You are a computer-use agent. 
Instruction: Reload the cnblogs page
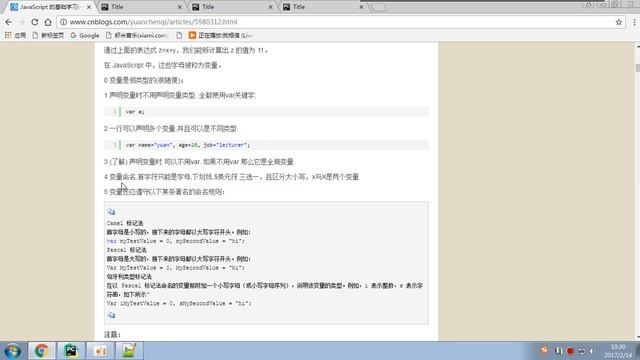tap(35, 22)
